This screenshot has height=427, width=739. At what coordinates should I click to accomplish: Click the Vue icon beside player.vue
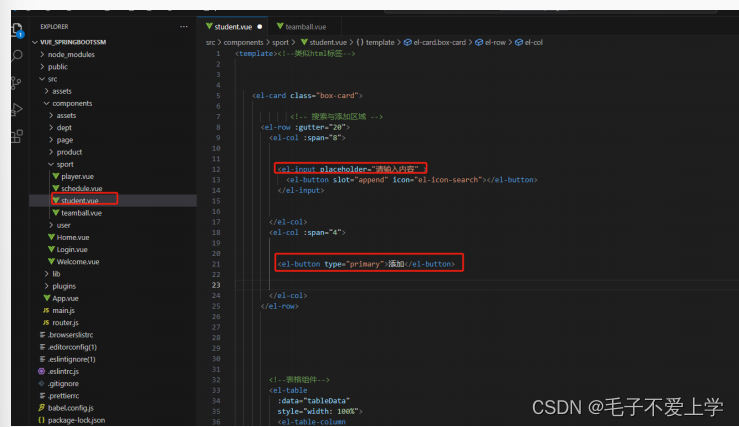click(56, 176)
